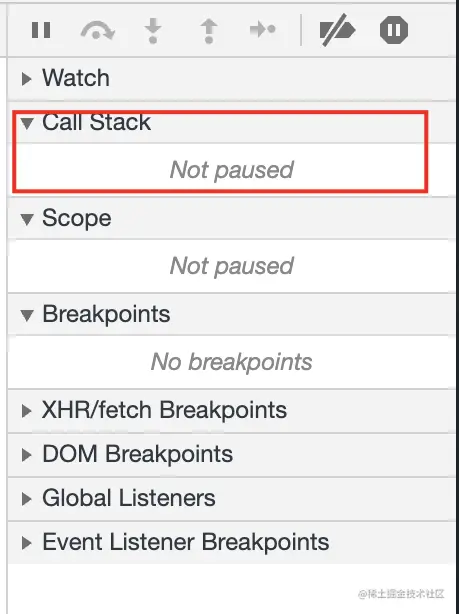Expand the XHR/fetch Breakpoints arrow
This screenshot has width=459, height=614.
27,411
